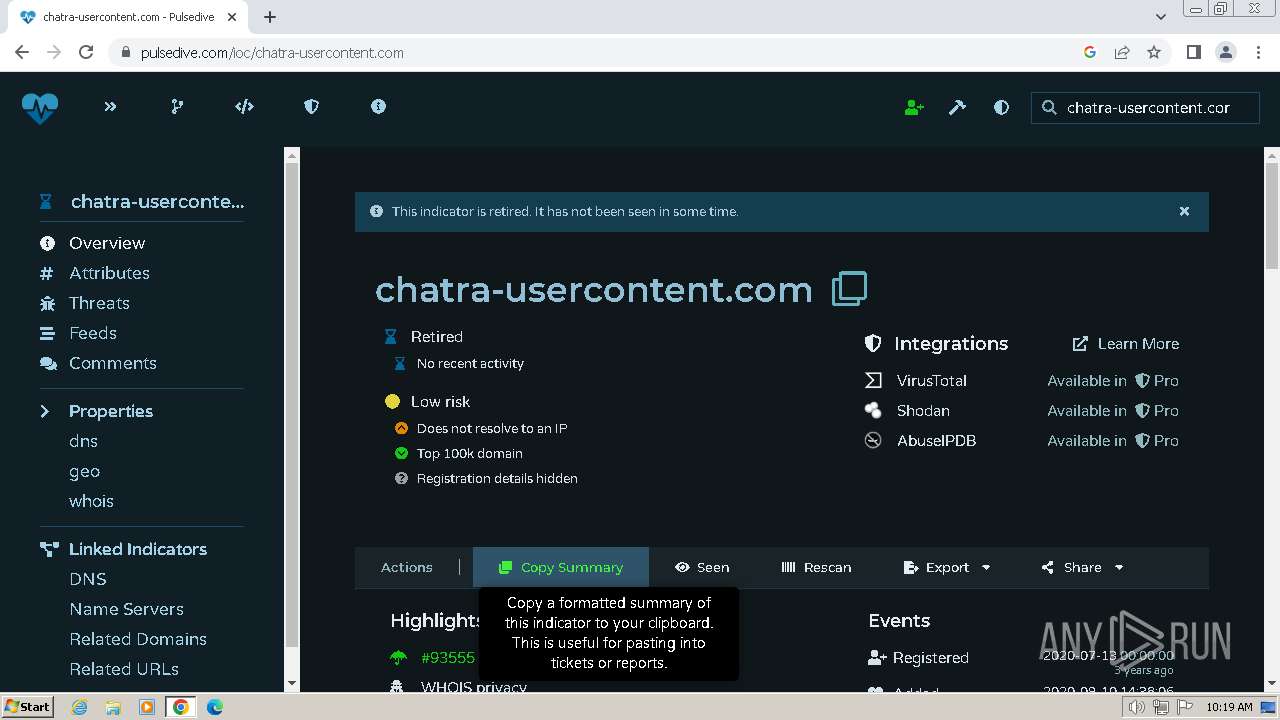Image resolution: width=1280 pixels, height=720 pixels.
Task: Click the Pulsedive heart logo
Action: (x=40, y=107)
